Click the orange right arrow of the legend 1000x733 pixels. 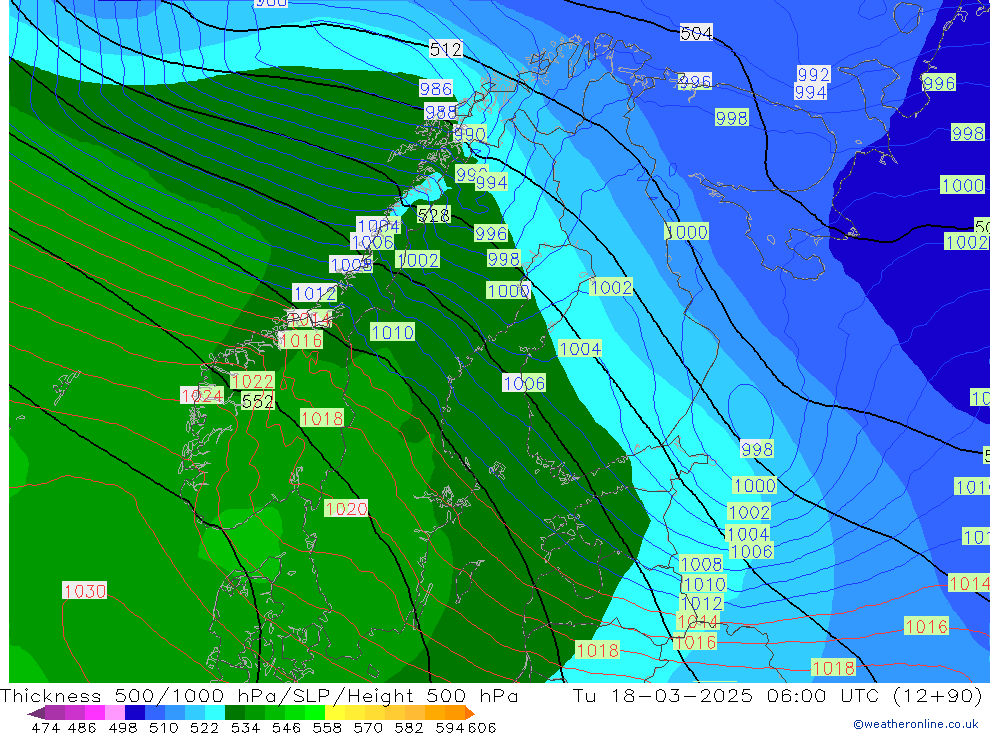[469, 713]
